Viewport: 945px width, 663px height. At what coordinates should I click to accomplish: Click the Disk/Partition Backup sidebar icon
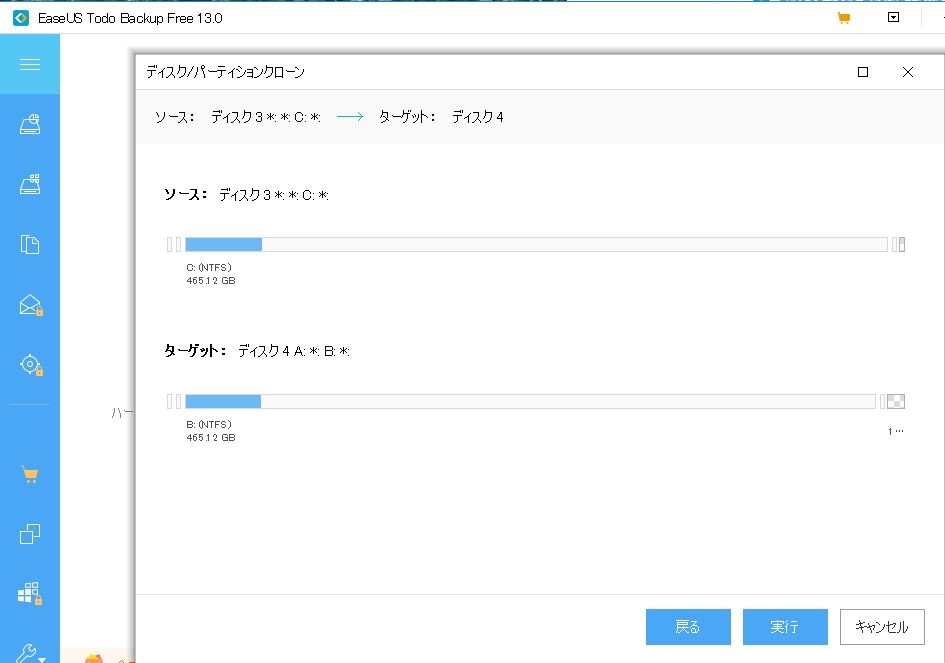pyautogui.click(x=30, y=125)
